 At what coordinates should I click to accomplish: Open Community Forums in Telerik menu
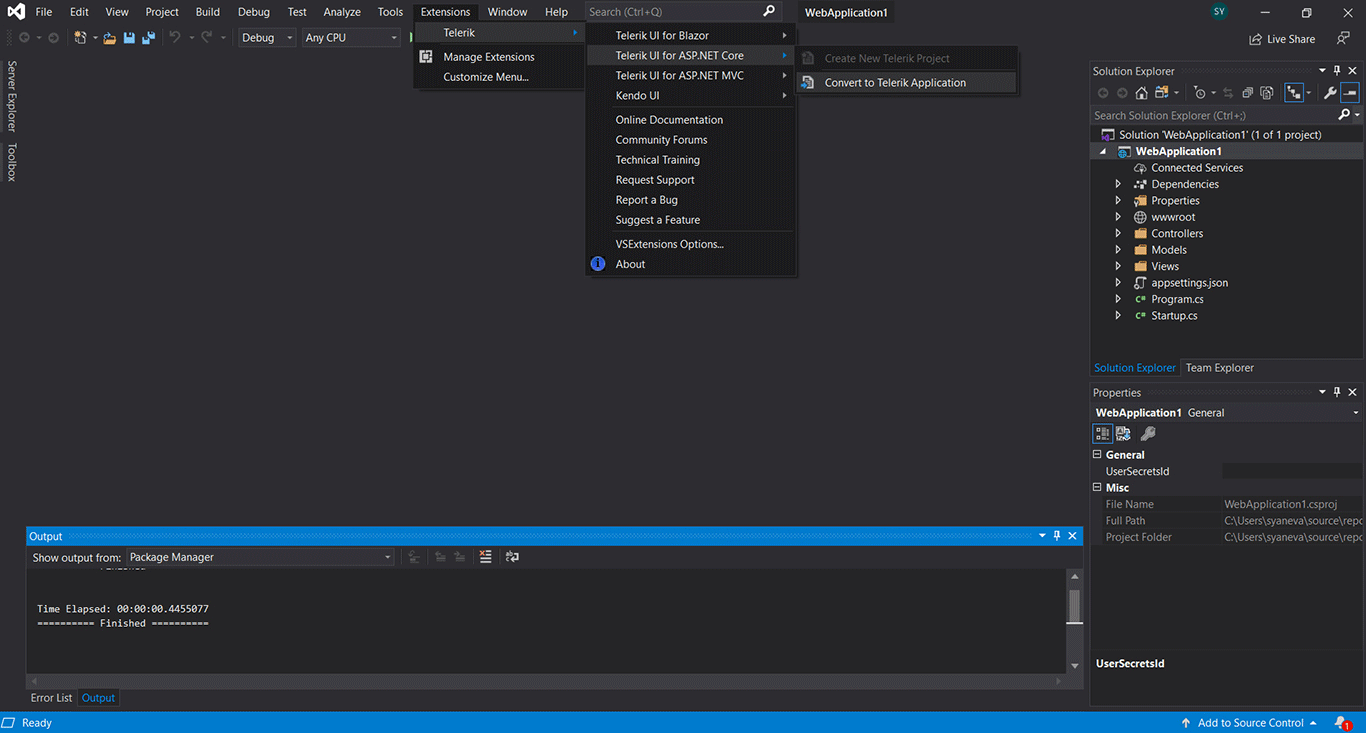[661, 140]
